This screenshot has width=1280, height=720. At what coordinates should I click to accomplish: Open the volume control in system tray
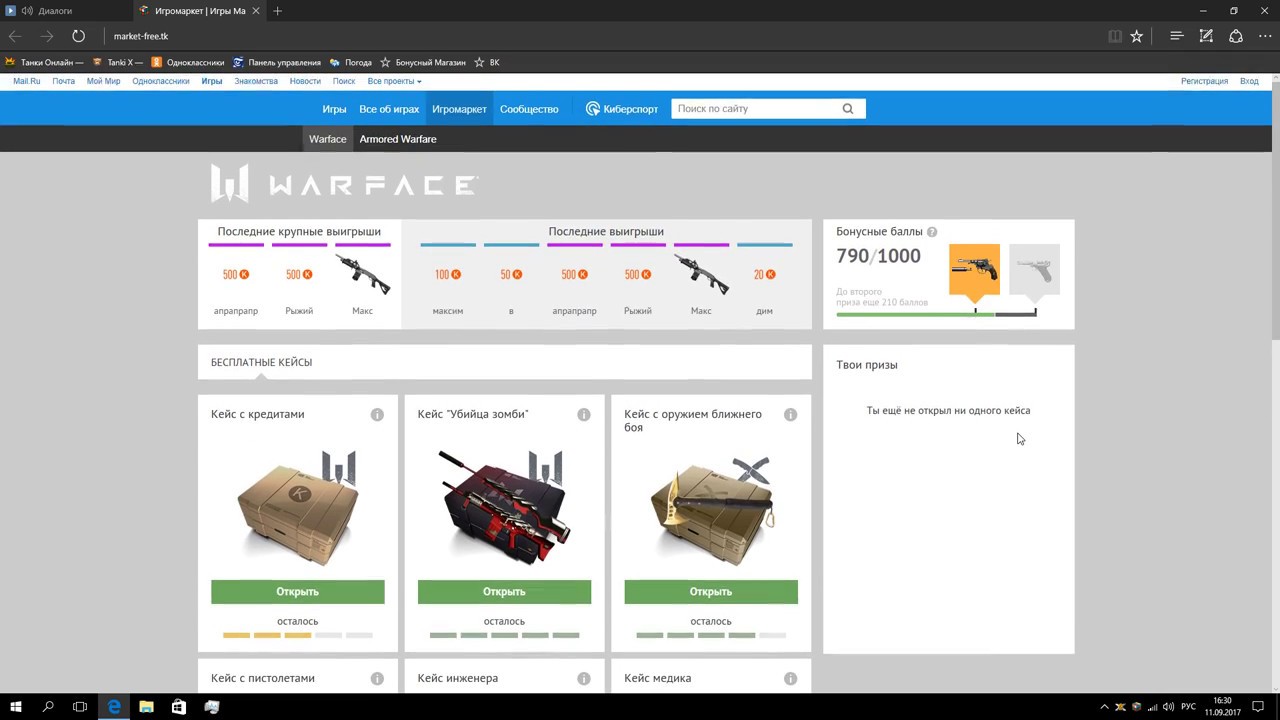click(1167, 707)
